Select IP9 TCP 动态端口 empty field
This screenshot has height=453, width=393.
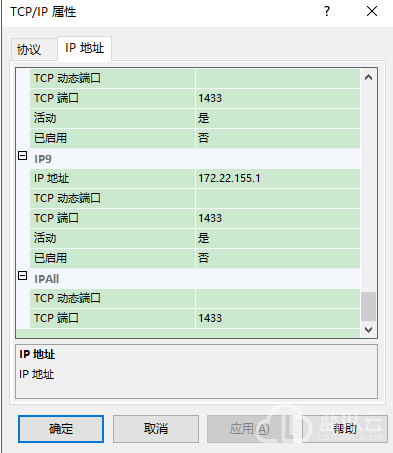click(278, 198)
